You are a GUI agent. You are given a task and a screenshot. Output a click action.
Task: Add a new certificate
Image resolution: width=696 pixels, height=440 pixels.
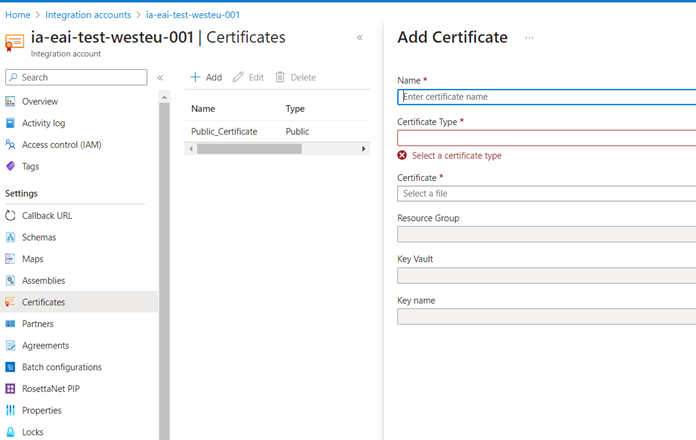click(206, 77)
